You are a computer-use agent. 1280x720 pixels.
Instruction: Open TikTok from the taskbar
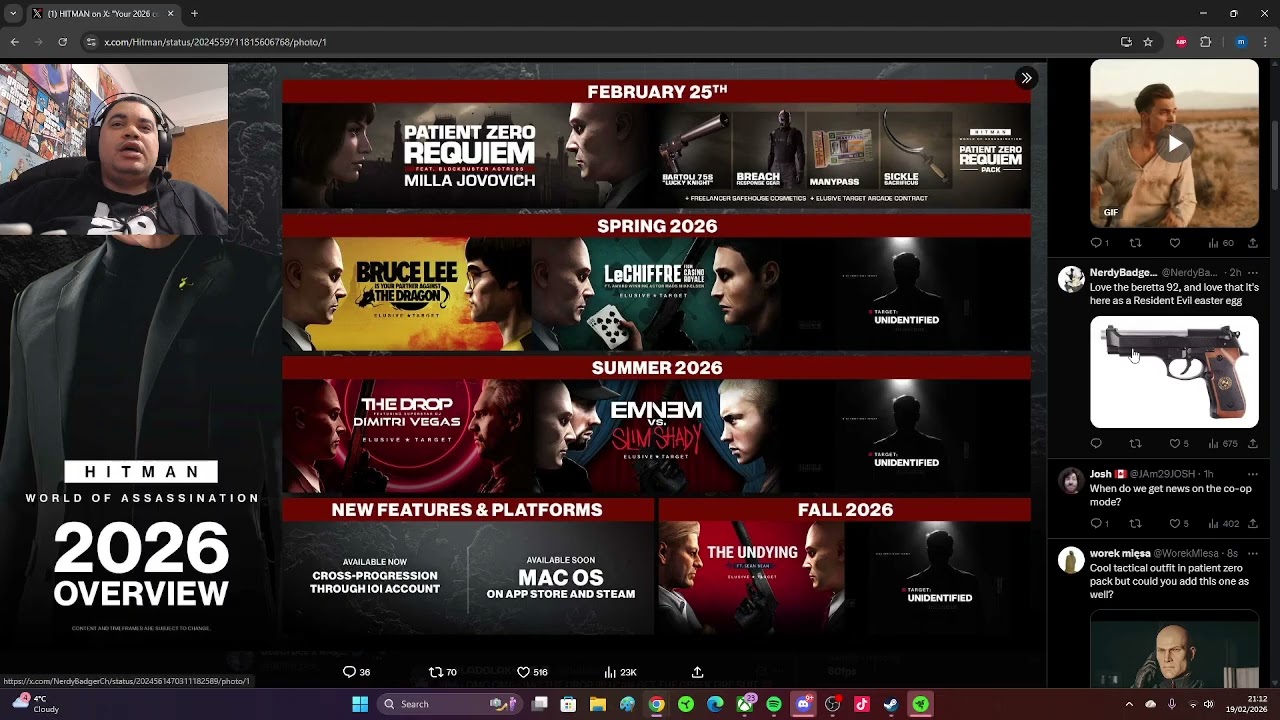[x=862, y=704]
